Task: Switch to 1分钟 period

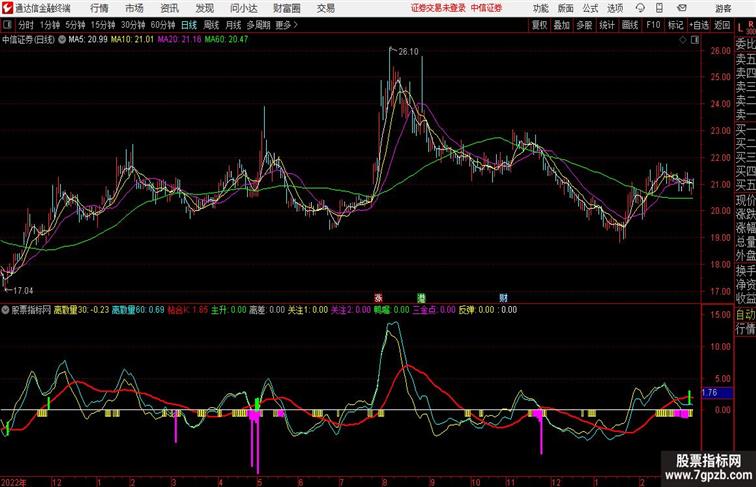Action: 50,25
